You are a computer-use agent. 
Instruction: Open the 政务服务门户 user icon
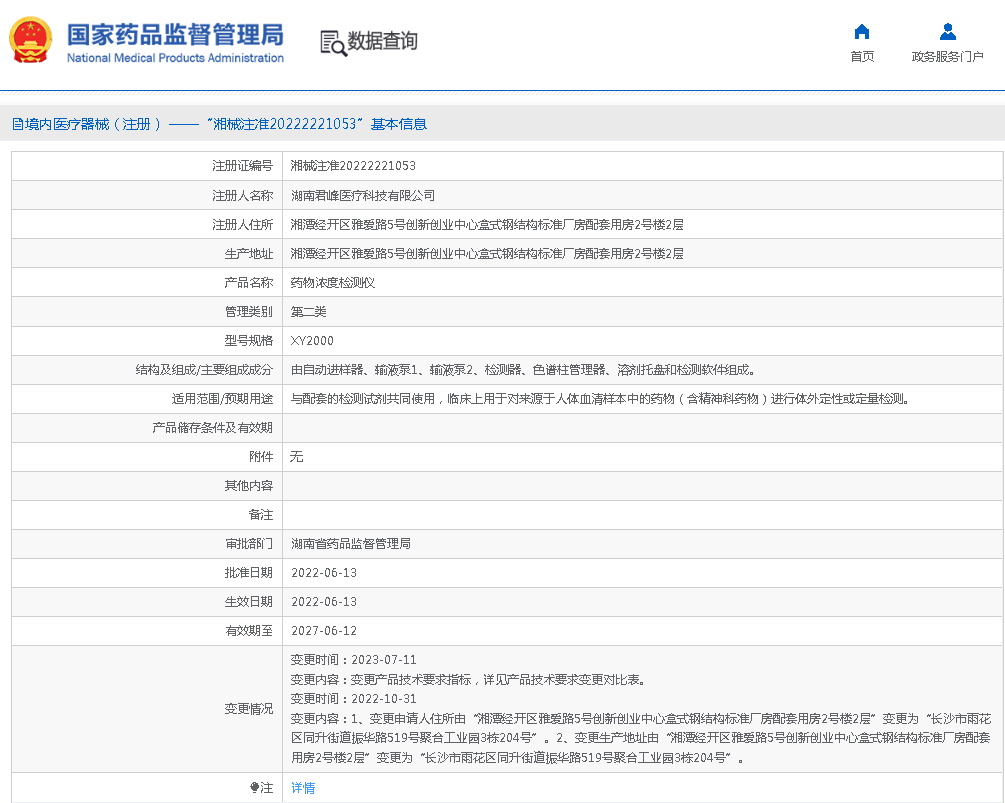click(947, 31)
